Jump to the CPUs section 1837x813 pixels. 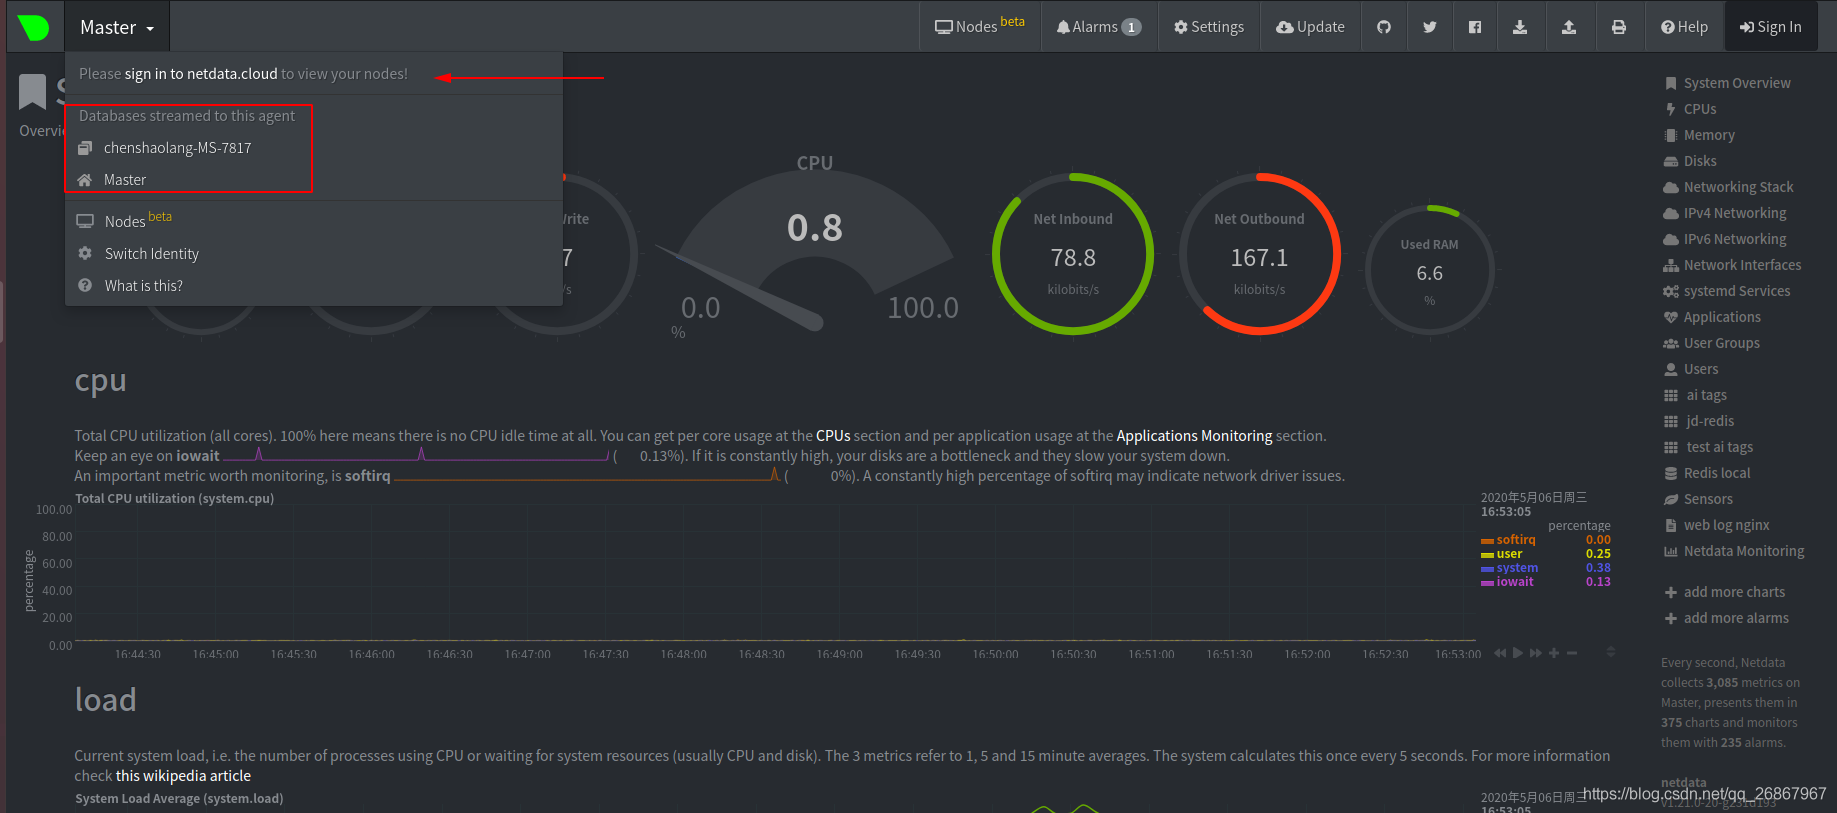click(1700, 109)
